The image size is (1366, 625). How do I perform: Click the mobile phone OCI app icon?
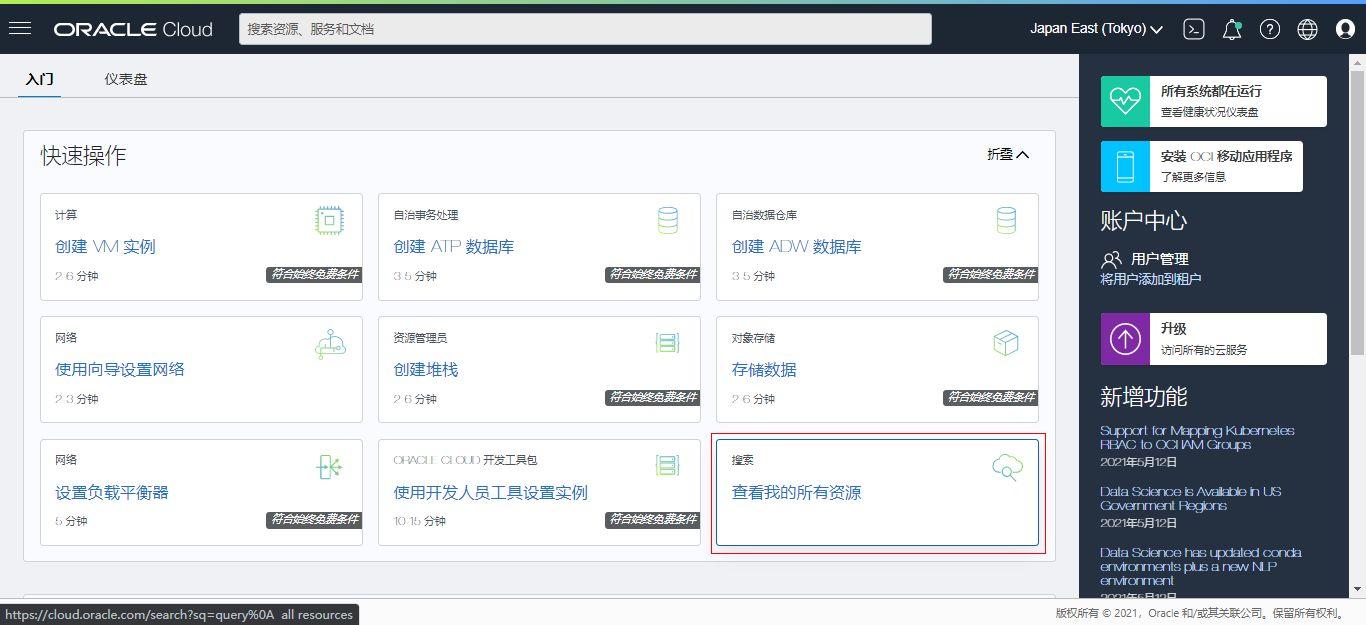[x=1125, y=166]
